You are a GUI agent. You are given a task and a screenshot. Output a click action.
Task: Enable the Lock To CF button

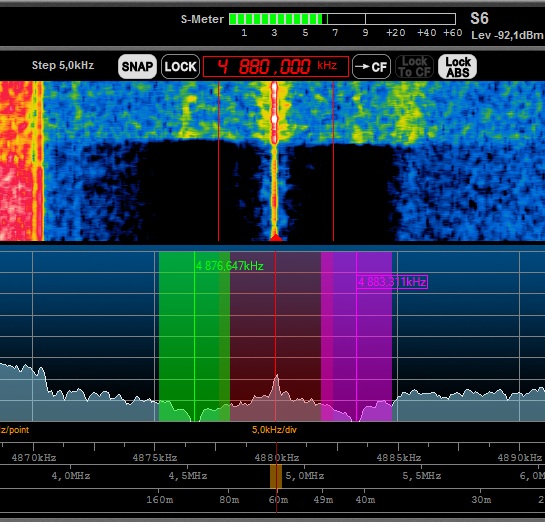414,66
